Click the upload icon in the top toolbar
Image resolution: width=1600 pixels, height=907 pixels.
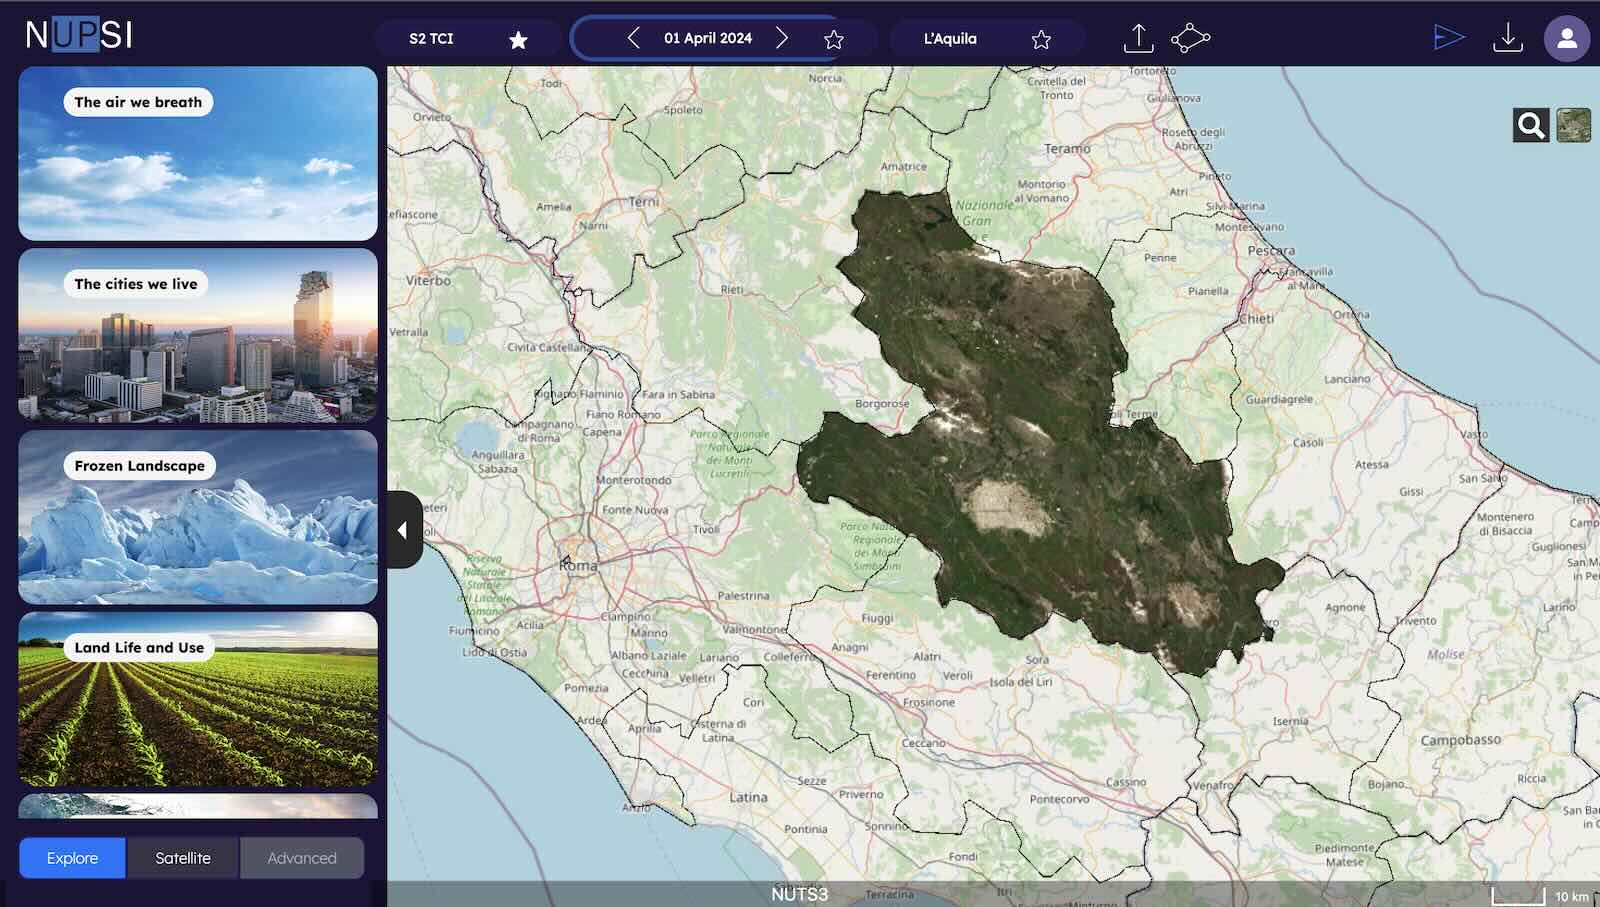1138,37
